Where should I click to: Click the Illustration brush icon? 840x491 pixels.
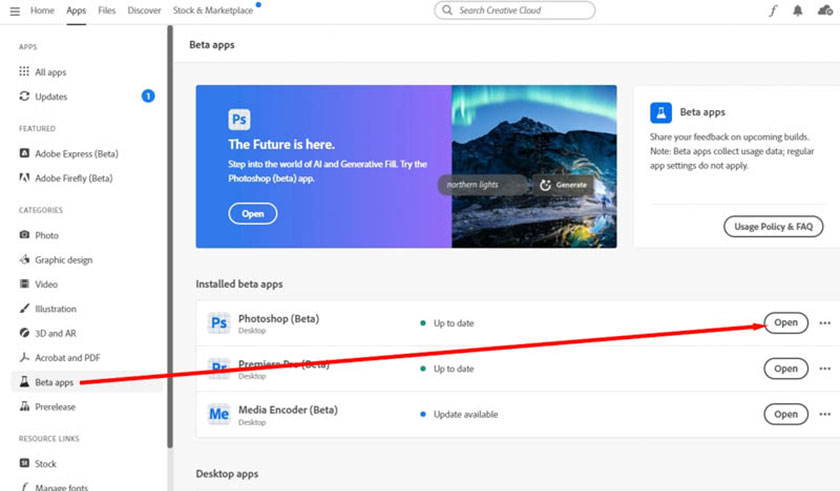tap(24, 308)
